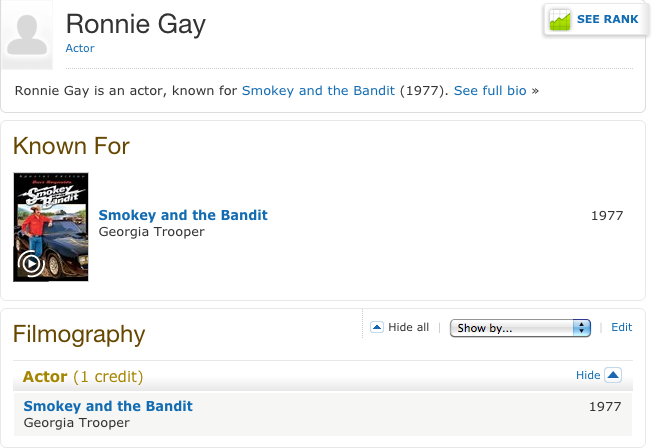The width and height of the screenshot is (652, 448).
Task: Click the See full bio link
Action: 490,91
